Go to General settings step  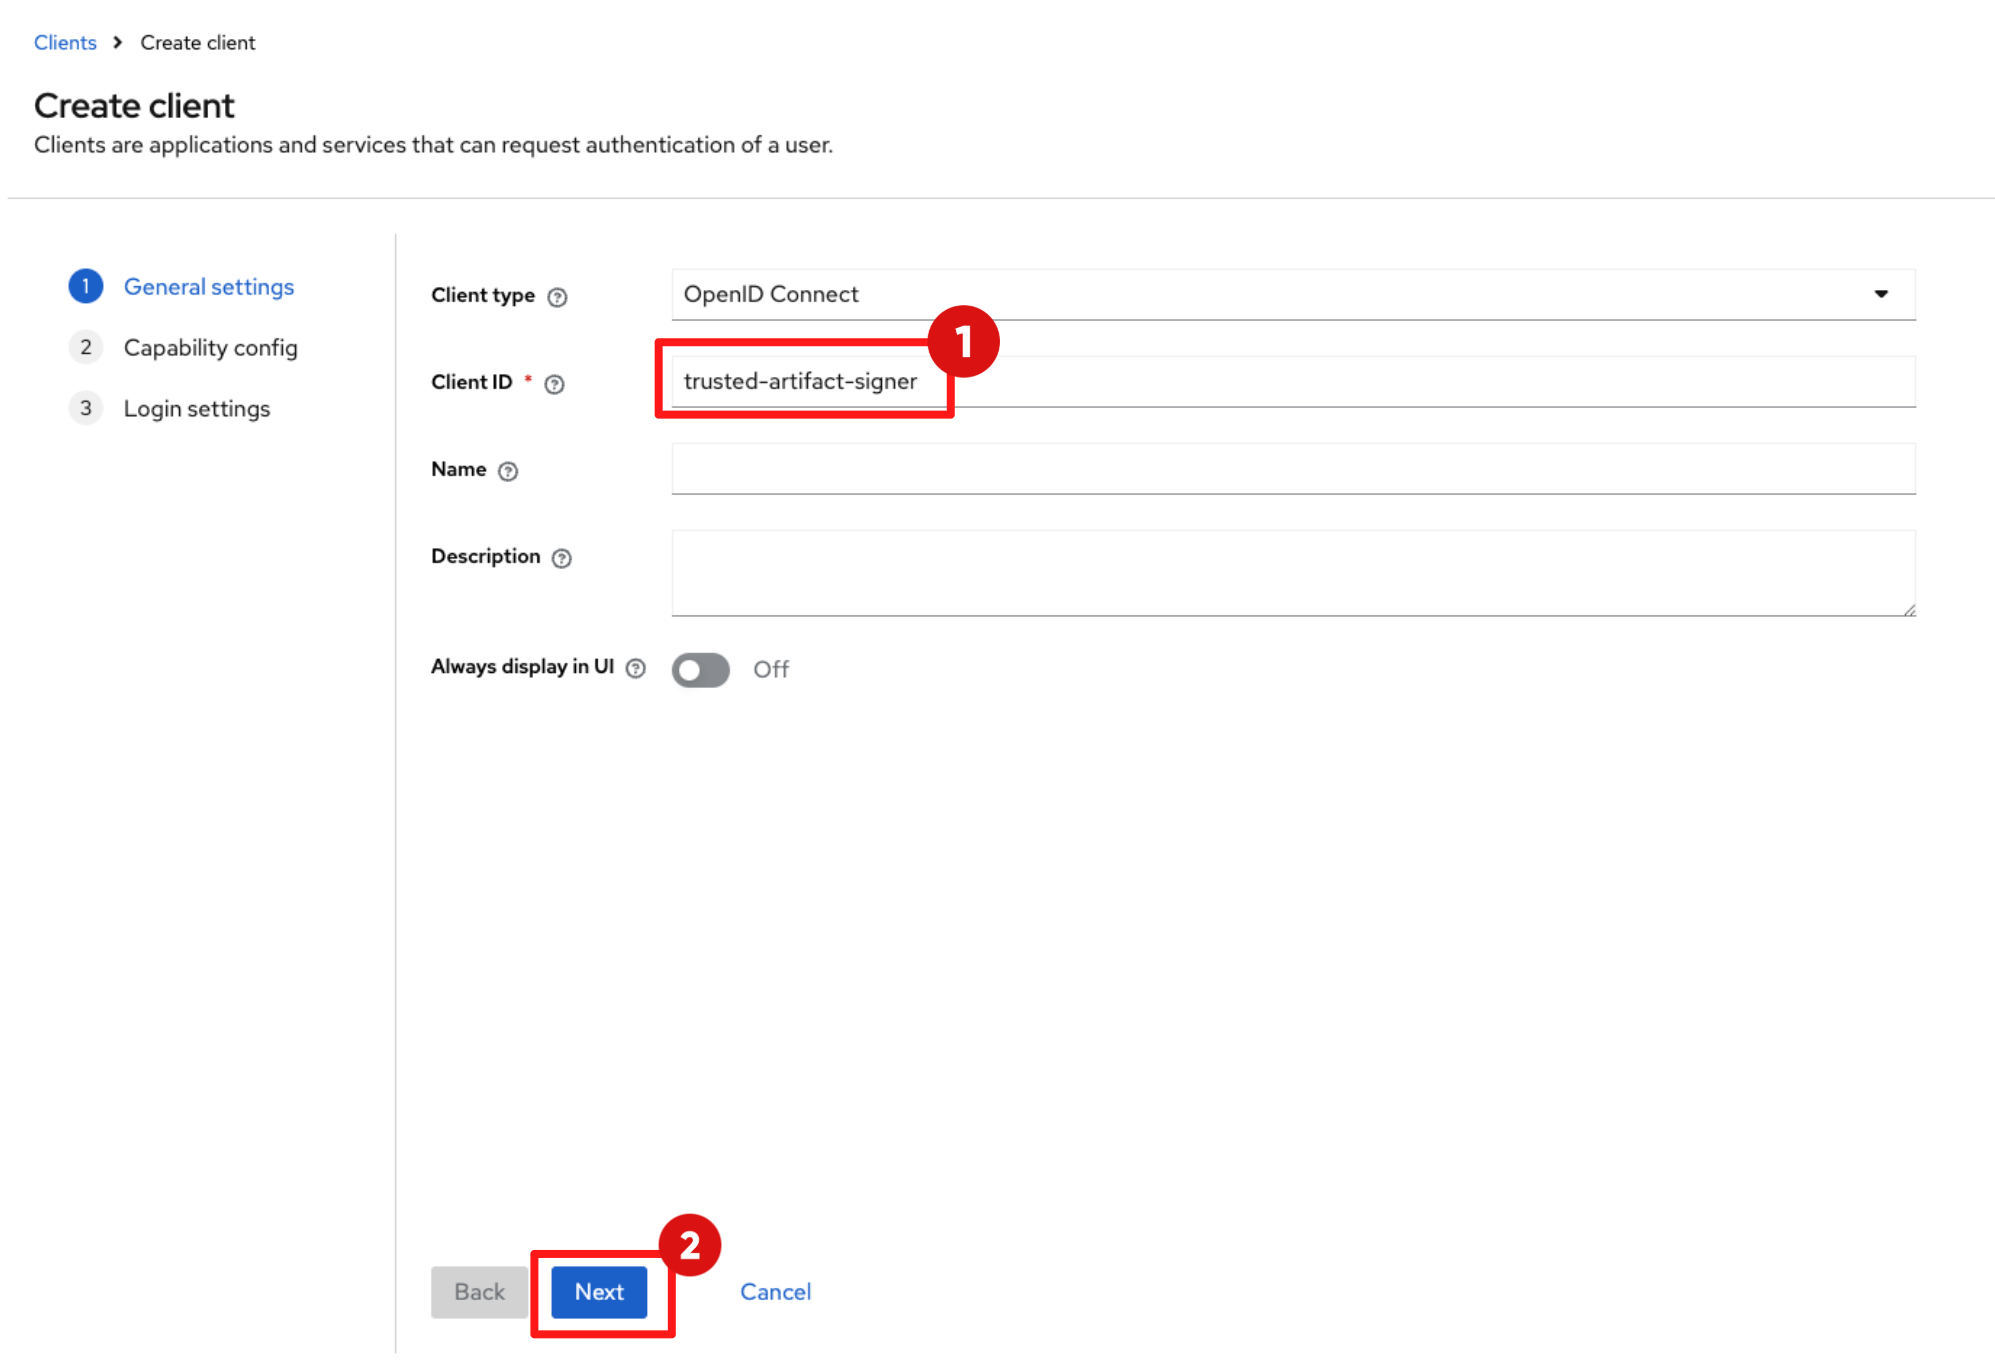tap(209, 287)
